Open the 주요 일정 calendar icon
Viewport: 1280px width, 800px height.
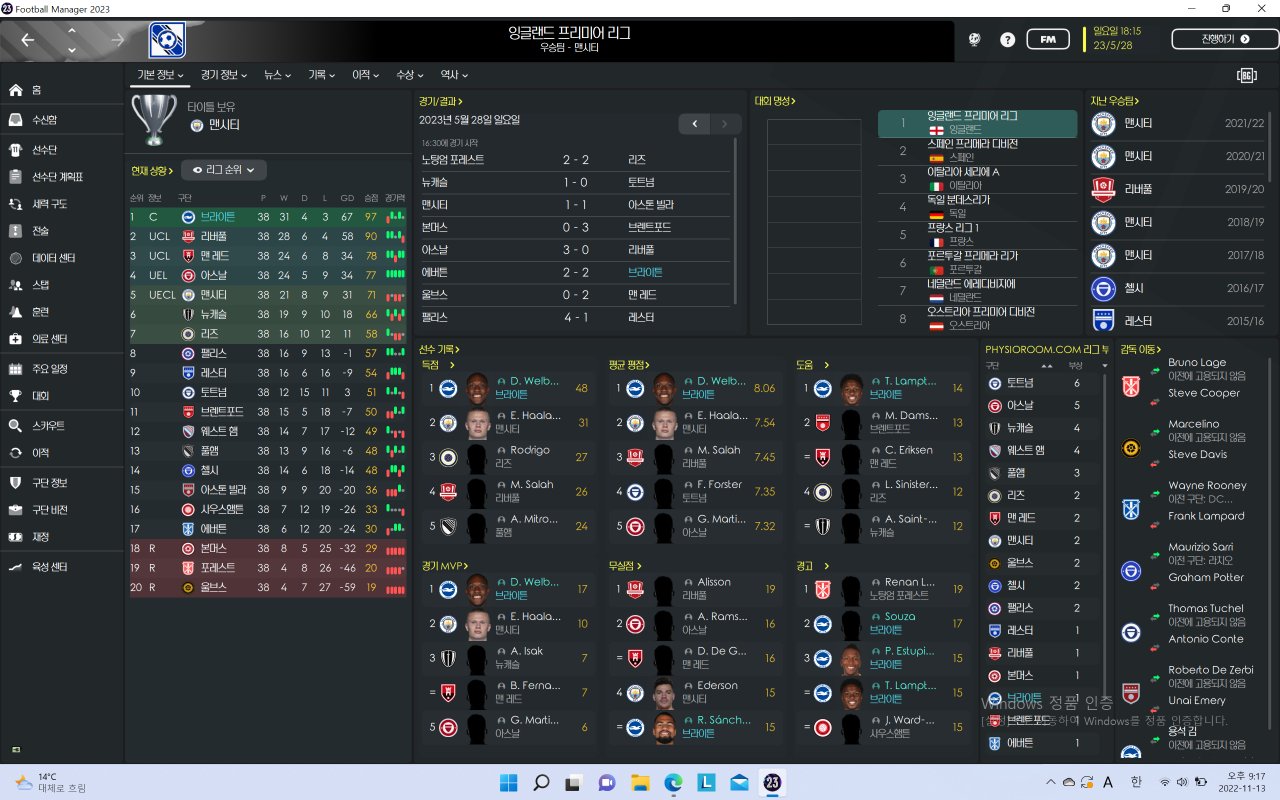click(15, 368)
